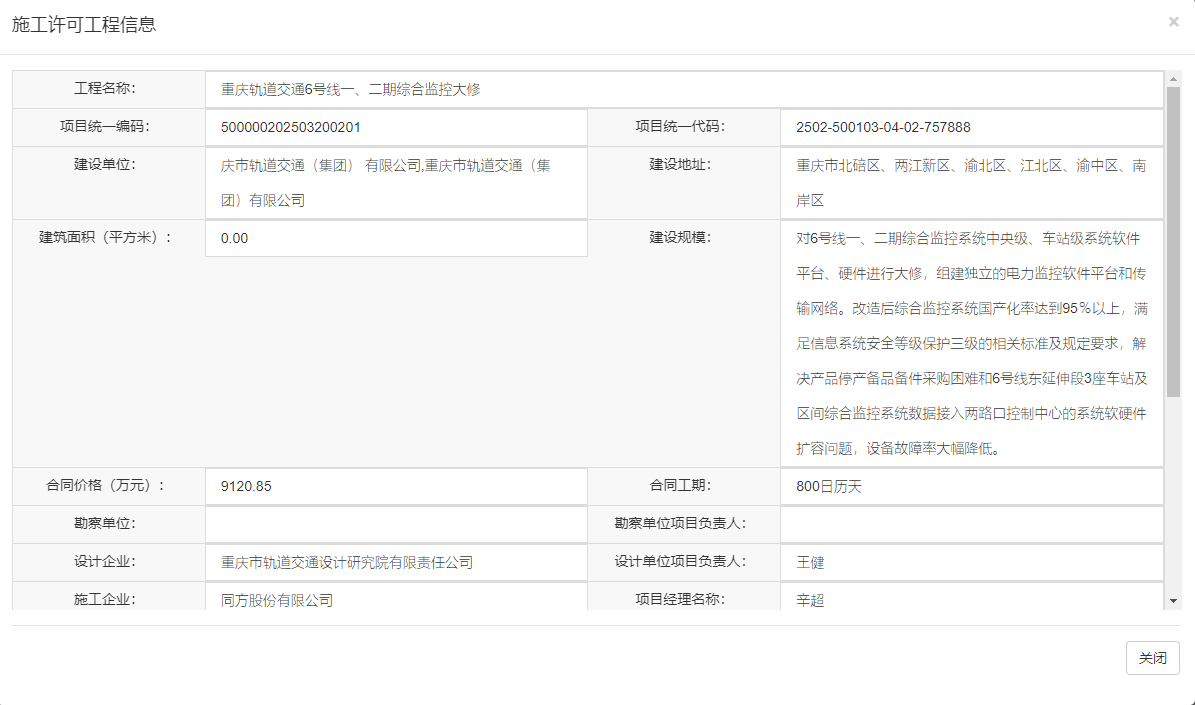This screenshot has width=1195, height=705.
Task: Click the scrollbar up arrow
Action: [x=1173, y=78]
